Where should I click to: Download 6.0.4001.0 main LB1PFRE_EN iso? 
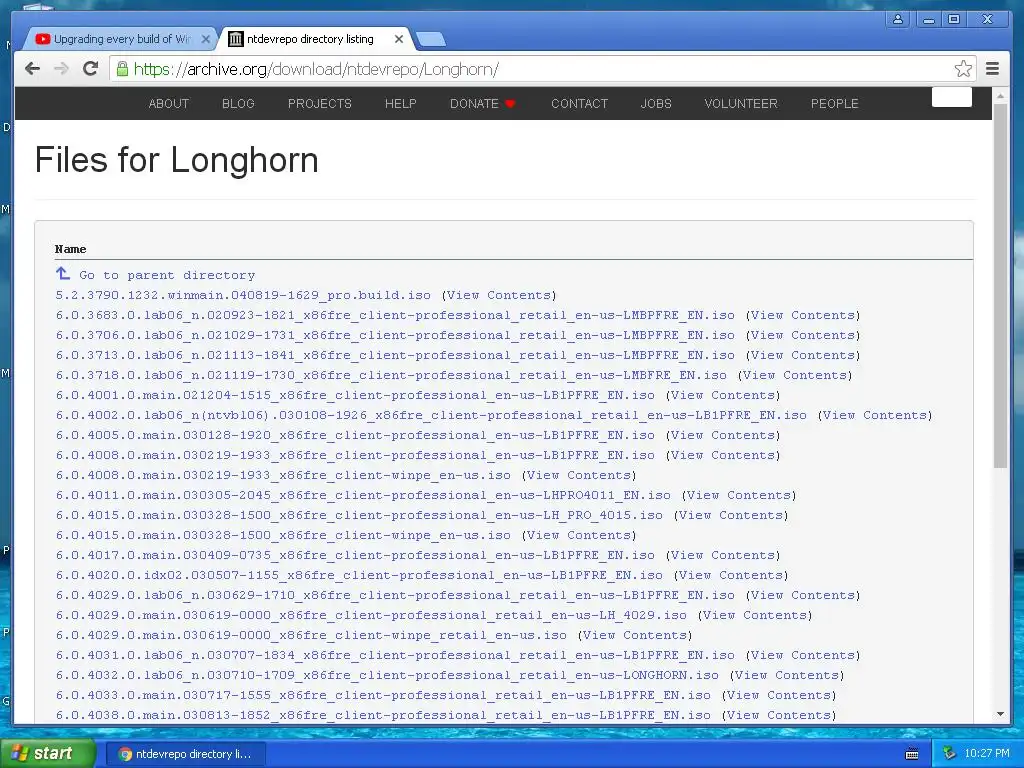click(x=355, y=395)
